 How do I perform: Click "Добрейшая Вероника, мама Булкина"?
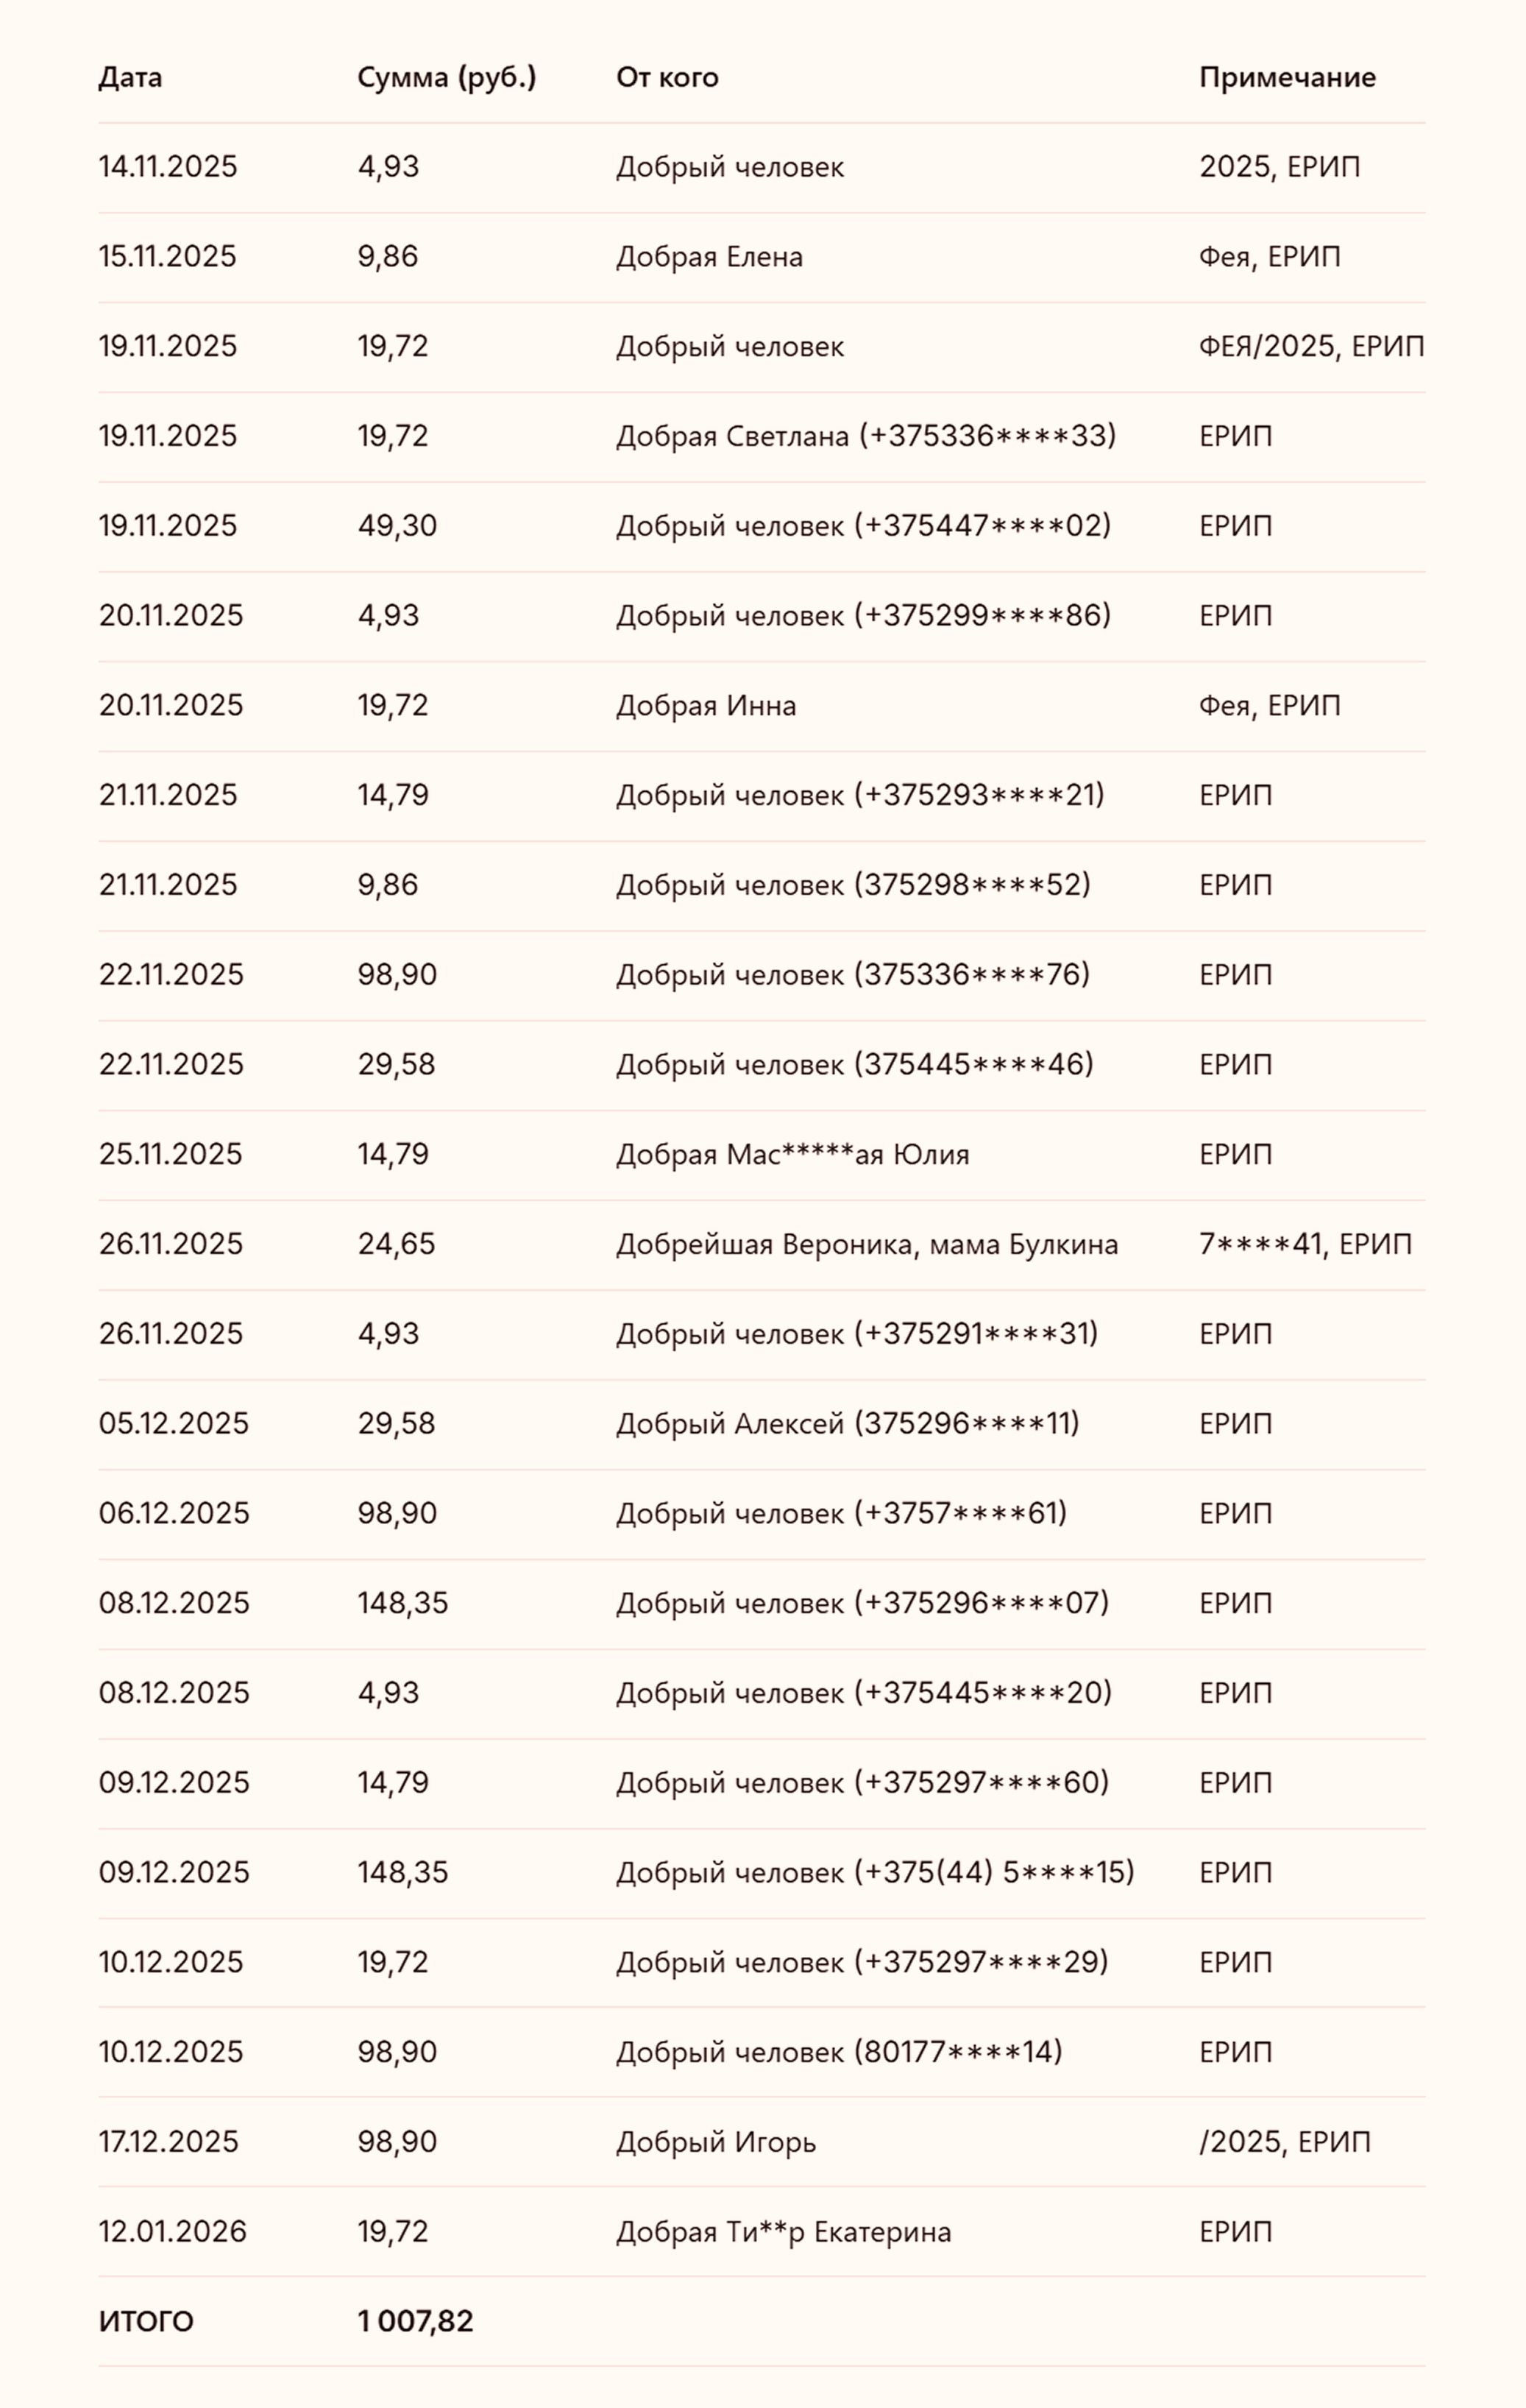click(866, 1244)
